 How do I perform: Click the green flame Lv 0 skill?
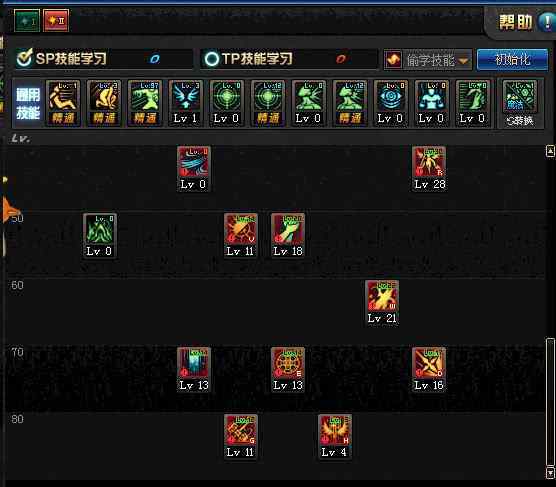(100, 229)
